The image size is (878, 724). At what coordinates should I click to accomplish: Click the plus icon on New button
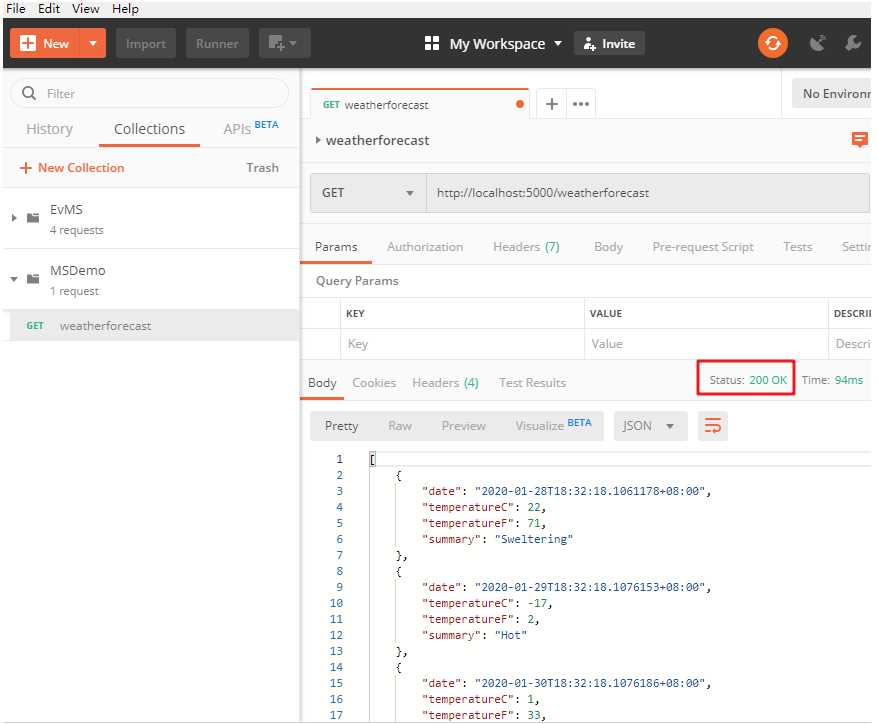click(27, 43)
